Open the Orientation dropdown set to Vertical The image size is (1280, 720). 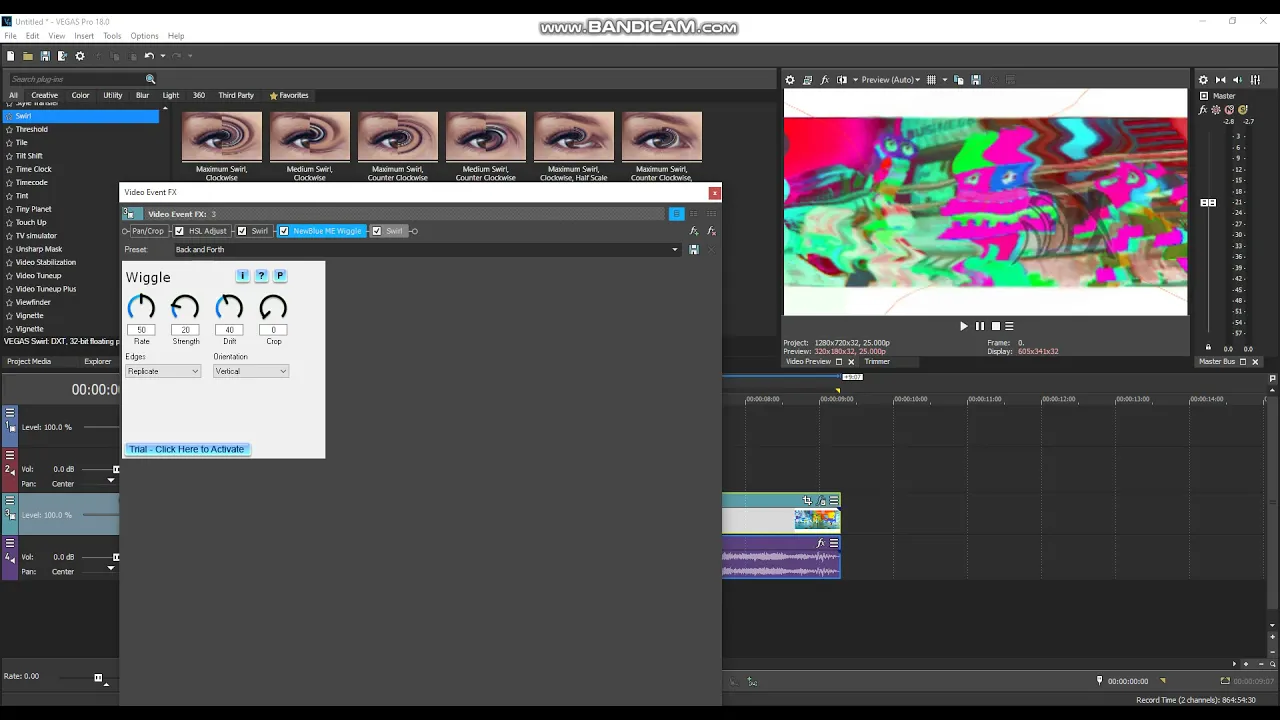tap(251, 371)
